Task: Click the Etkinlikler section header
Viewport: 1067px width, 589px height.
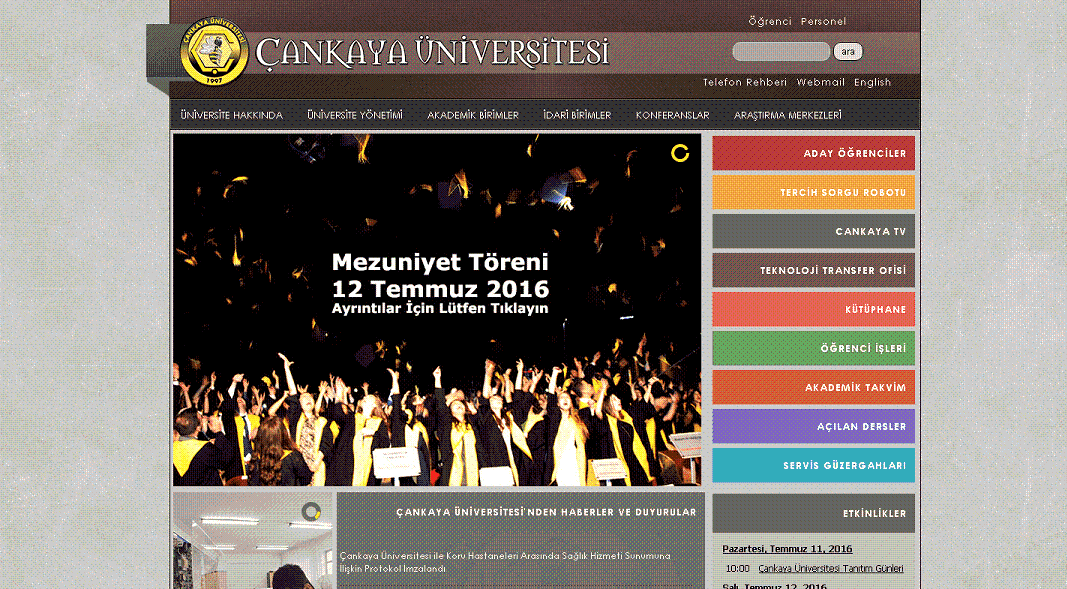Action: (x=813, y=514)
